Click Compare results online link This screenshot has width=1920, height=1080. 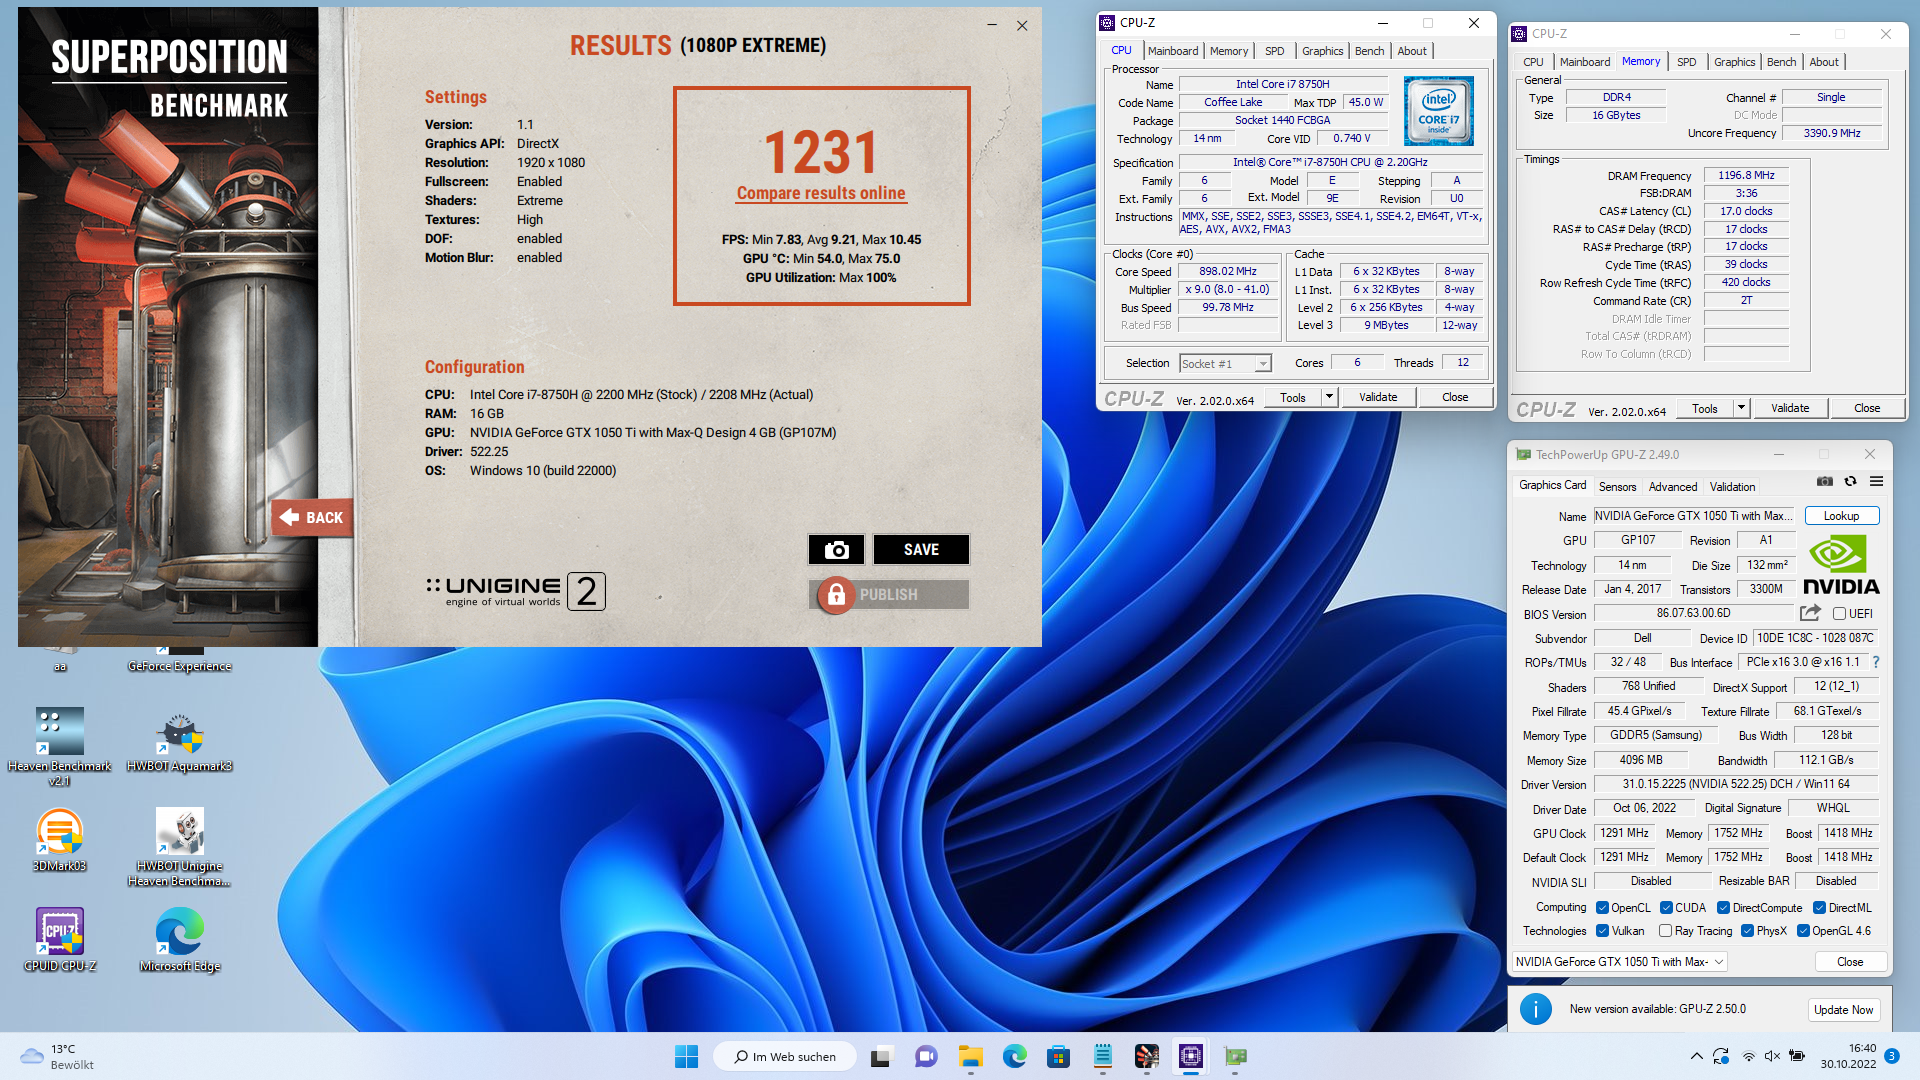click(x=821, y=193)
